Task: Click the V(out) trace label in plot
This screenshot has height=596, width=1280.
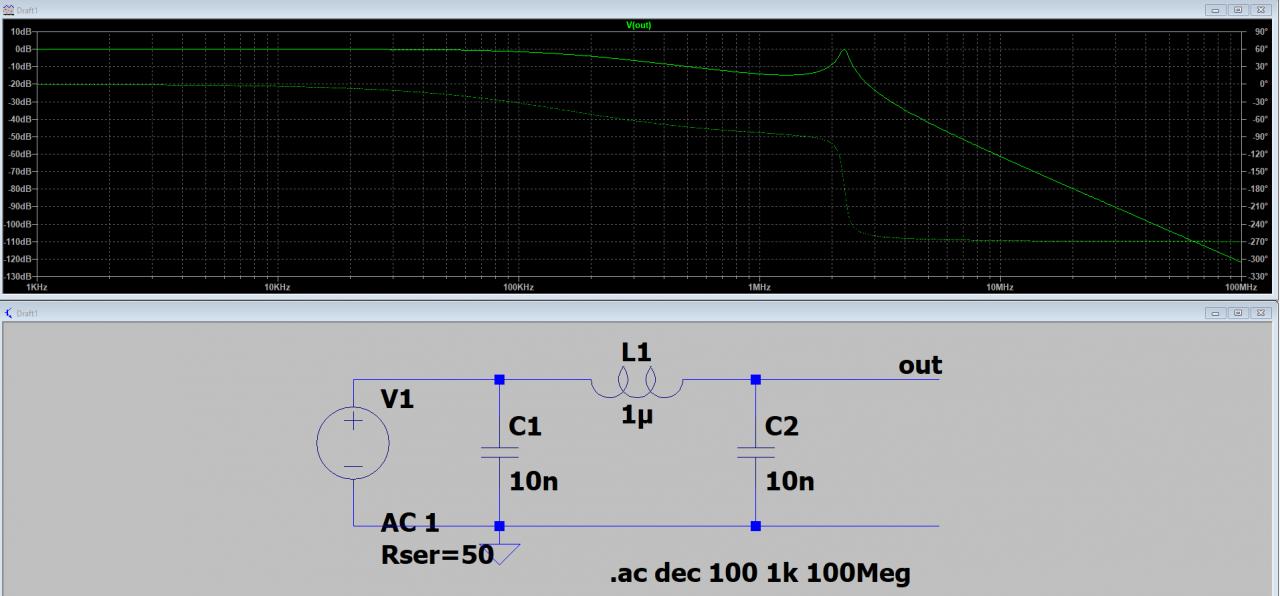Action: coord(639,24)
